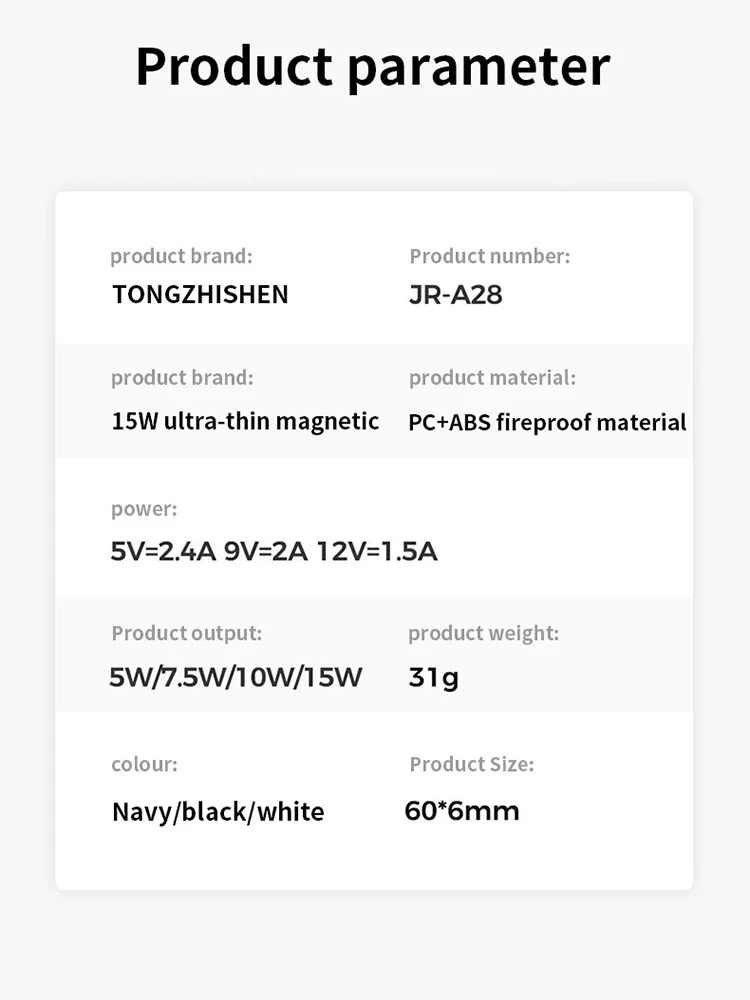Image resolution: width=750 pixels, height=1000 pixels.
Task: Select "PC+ABS fireproof material" value
Action: click(x=547, y=422)
